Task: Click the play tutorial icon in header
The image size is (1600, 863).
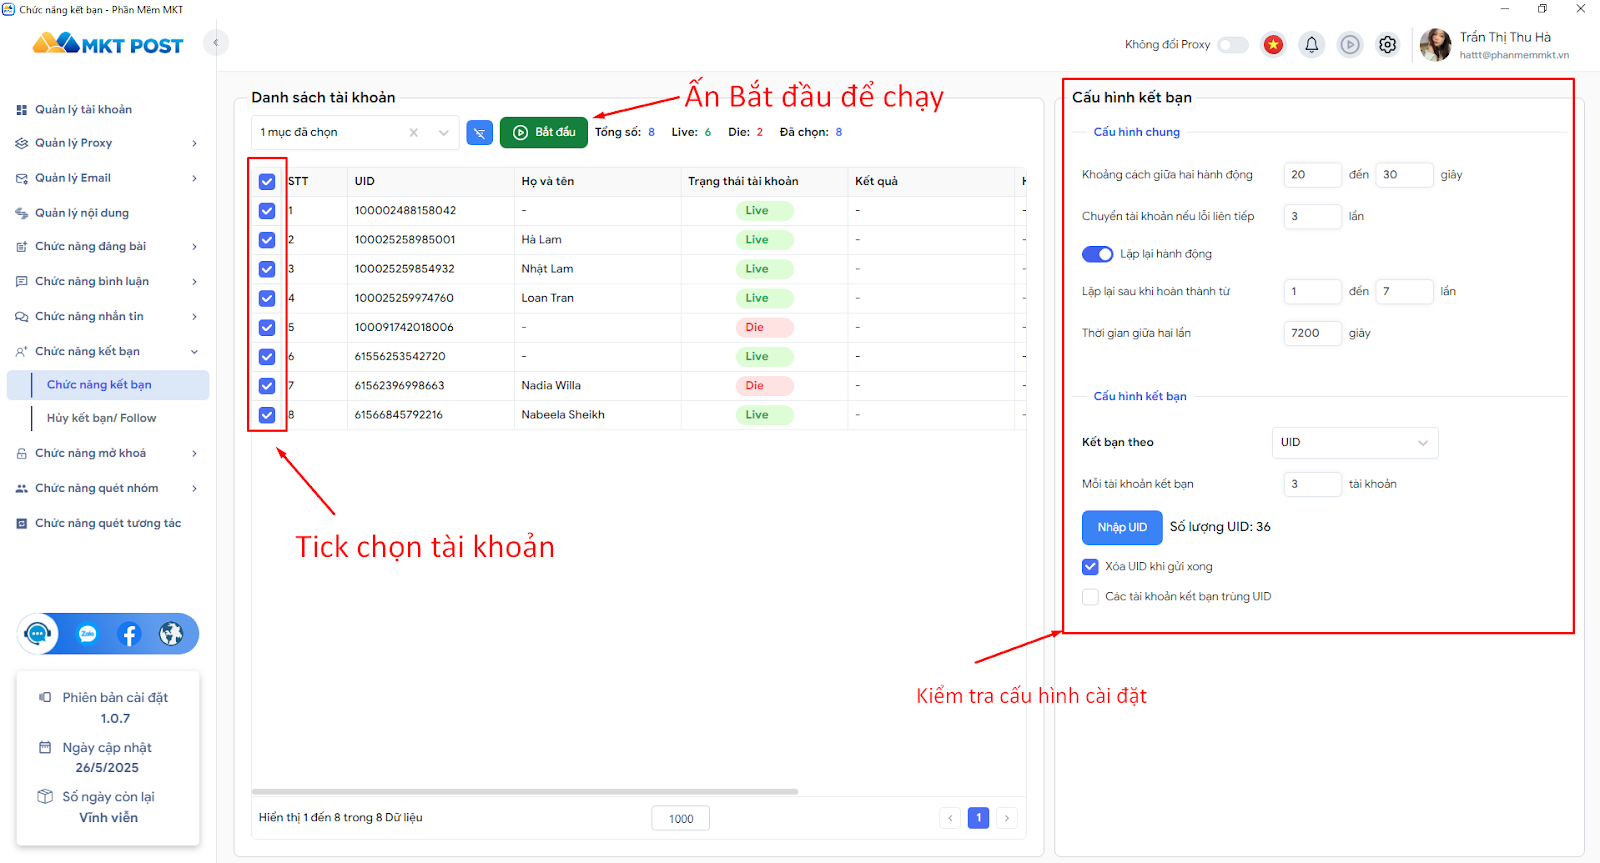Action: point(1350,45)
